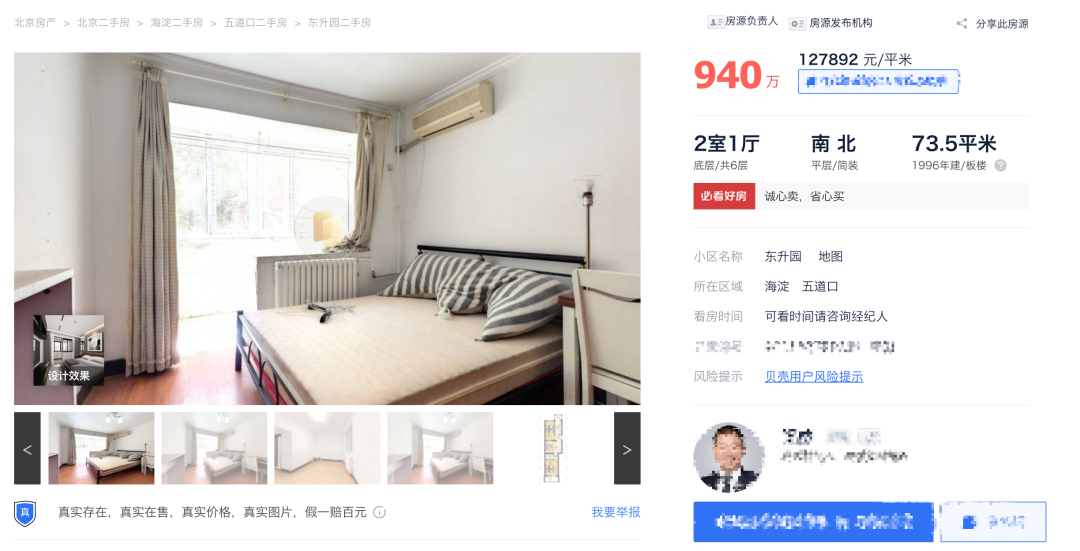
Task: Open the 3D VR view icon on photo
Action: coord(326,226)
